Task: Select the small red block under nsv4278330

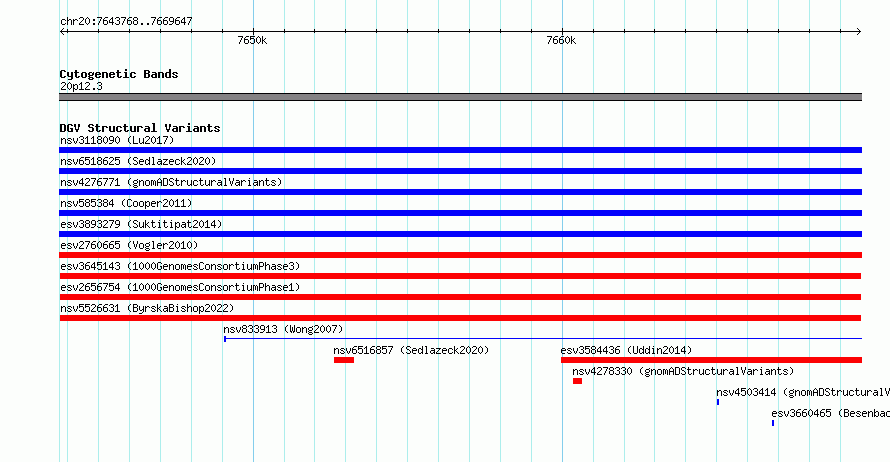Action: pyautogui.click(x=577, y=381)
